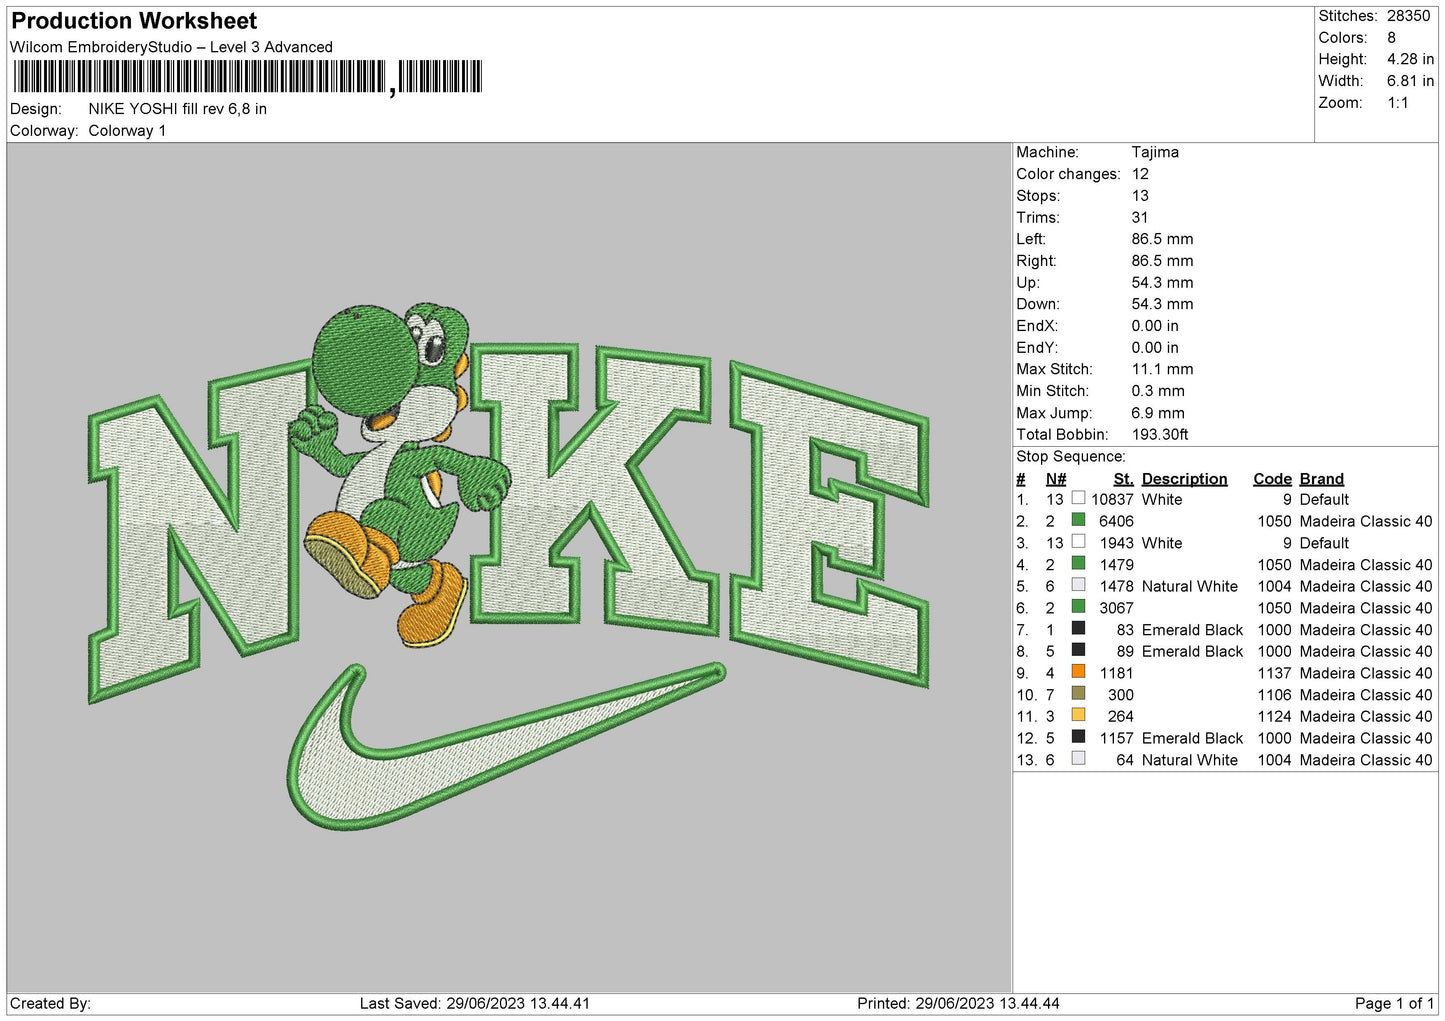Click the 'N#' column header
Screen dimensions: 1445x1021
pos(1056,479)
